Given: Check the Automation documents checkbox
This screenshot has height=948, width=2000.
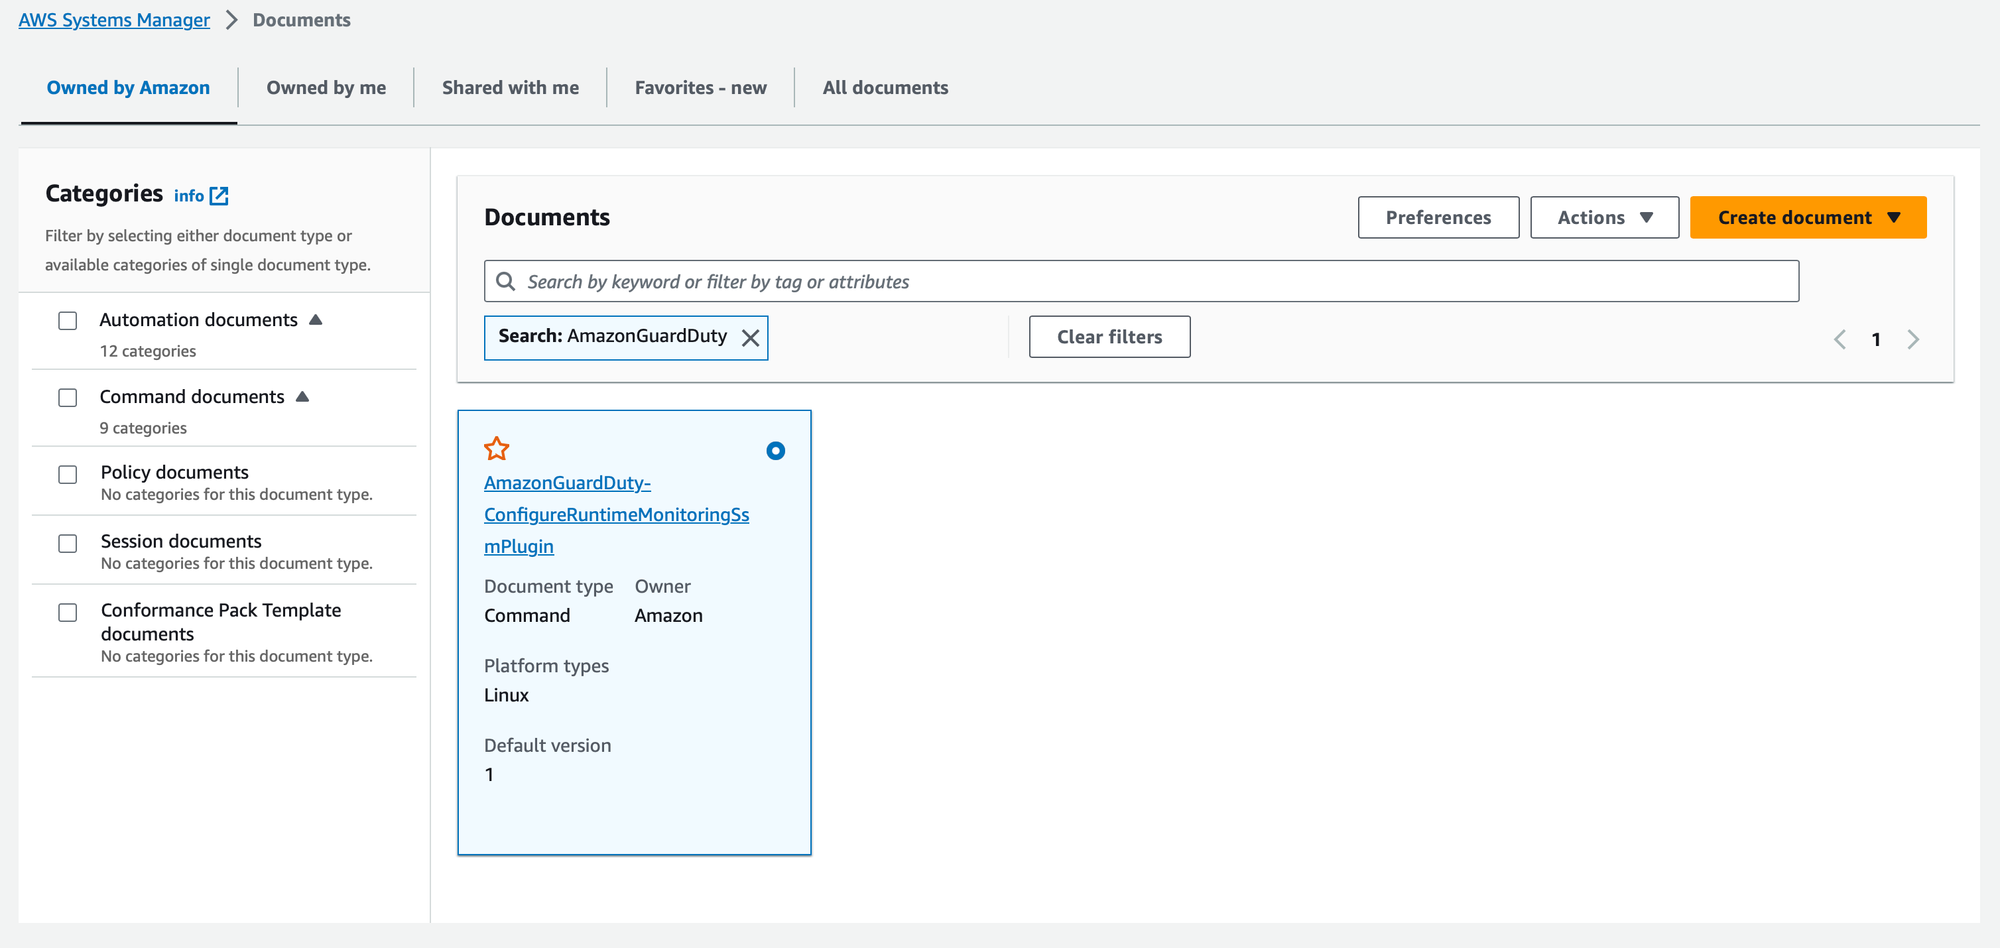Looking at the screenshot, I should point(68,321).
